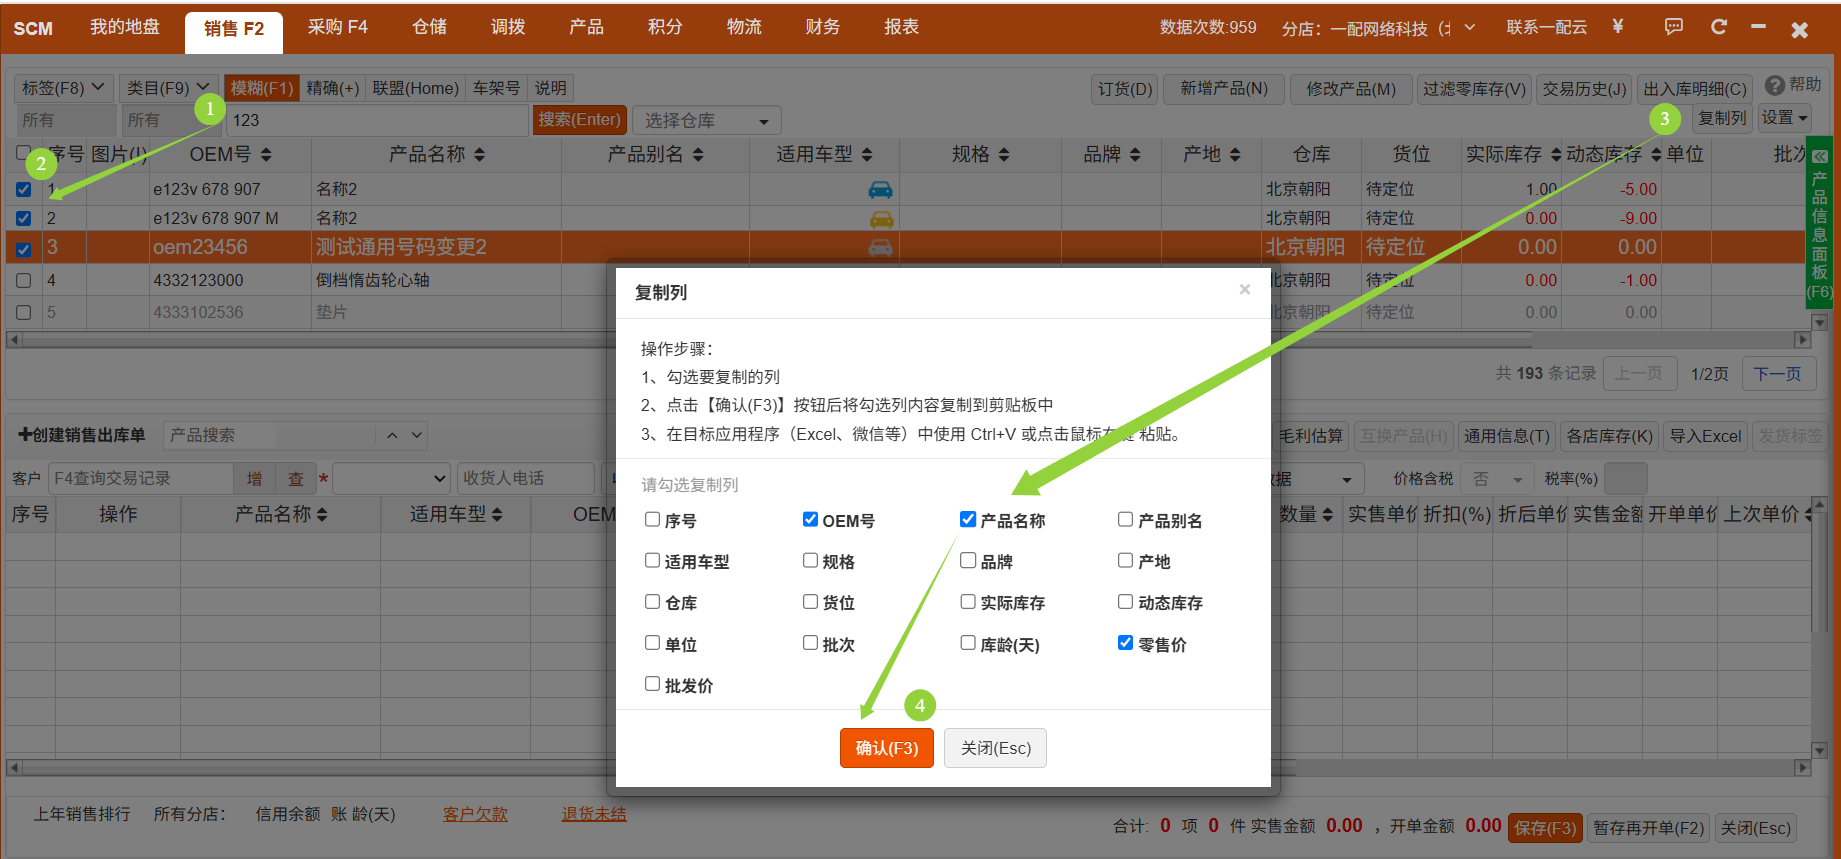
Task: Switch to the 采购 F4 tab
Action: coord(337,27)
